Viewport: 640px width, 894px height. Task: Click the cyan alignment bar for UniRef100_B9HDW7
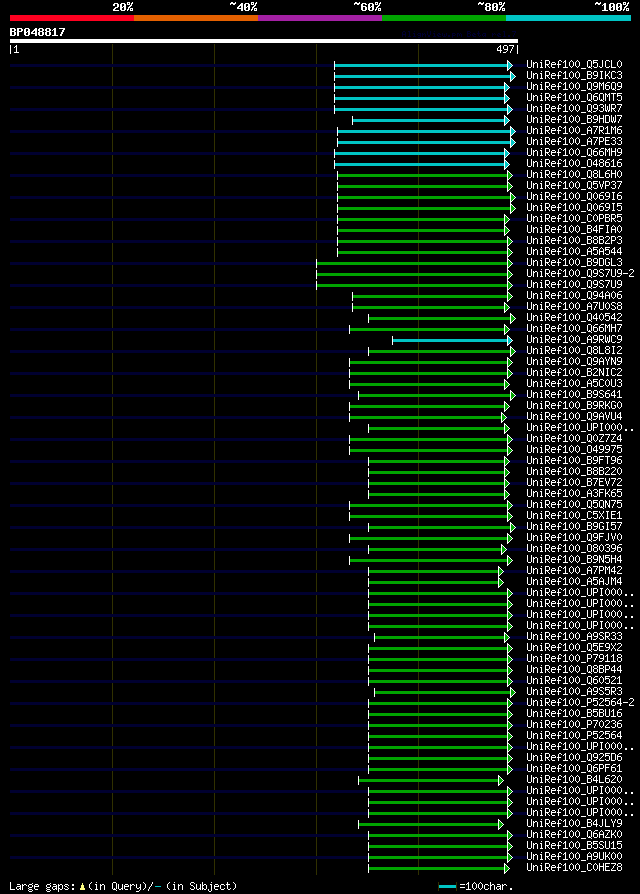[431, 121]
